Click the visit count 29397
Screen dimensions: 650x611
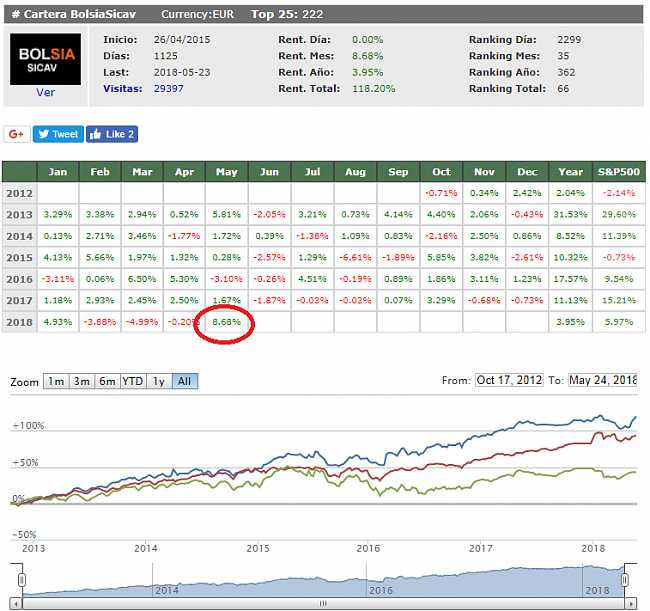click(168, 89)
